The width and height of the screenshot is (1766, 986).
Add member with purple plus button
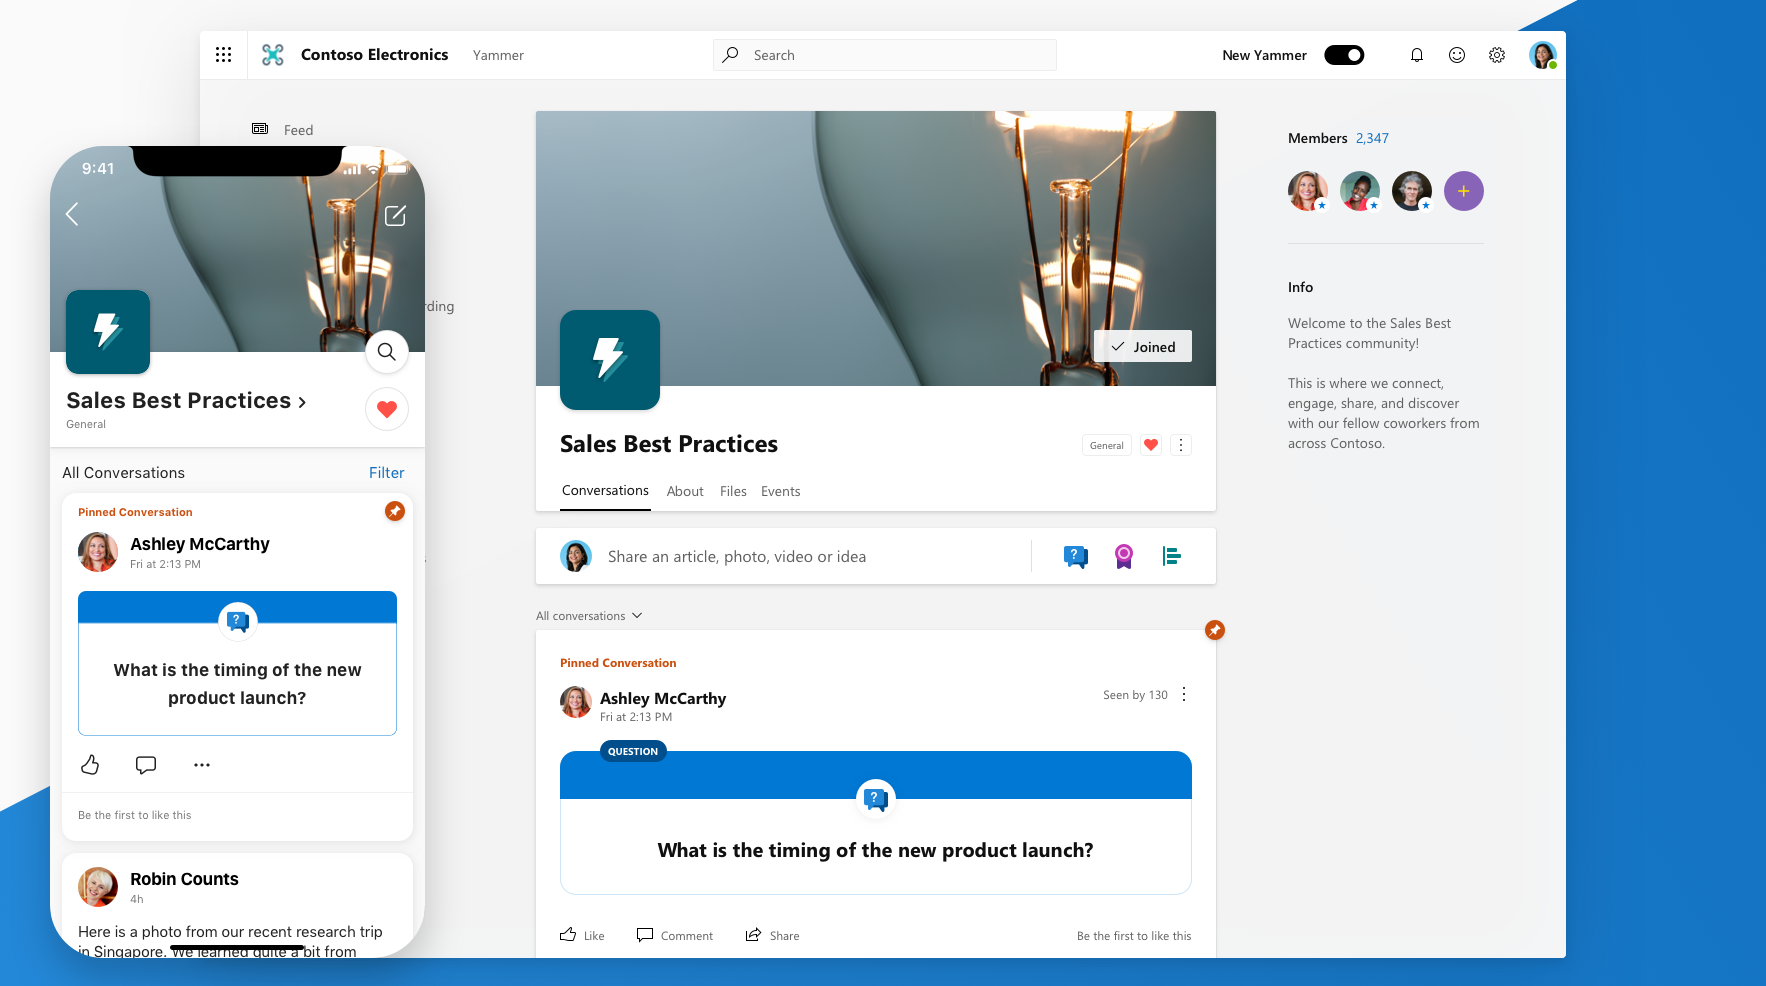pos(1464,191)
